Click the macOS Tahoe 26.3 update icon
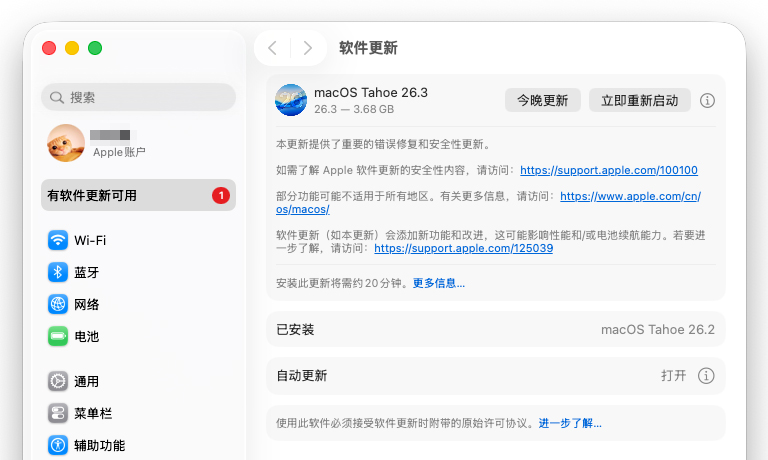This screenshot has width=768, height=460. click(291, 100)
